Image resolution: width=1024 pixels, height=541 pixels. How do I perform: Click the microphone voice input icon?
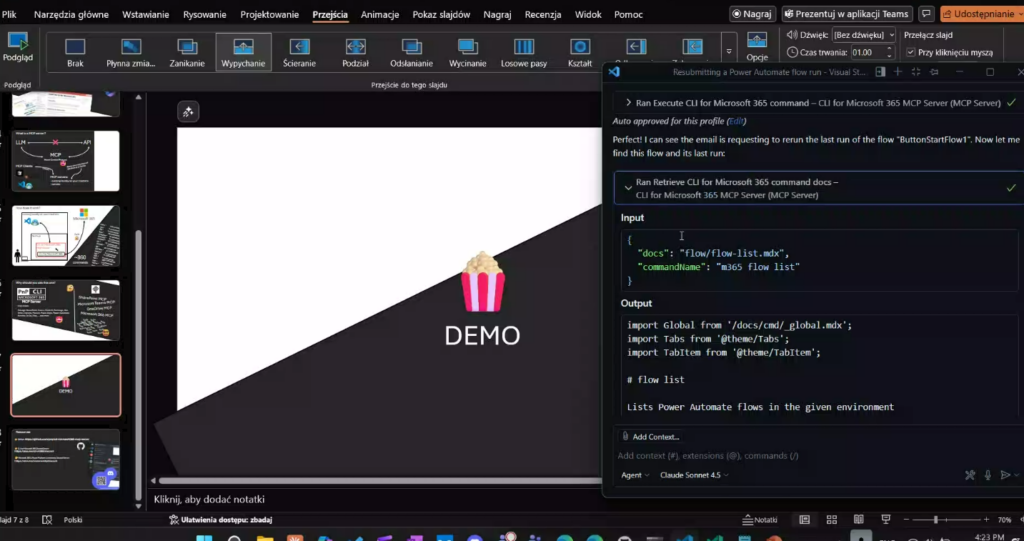(988, 475)
